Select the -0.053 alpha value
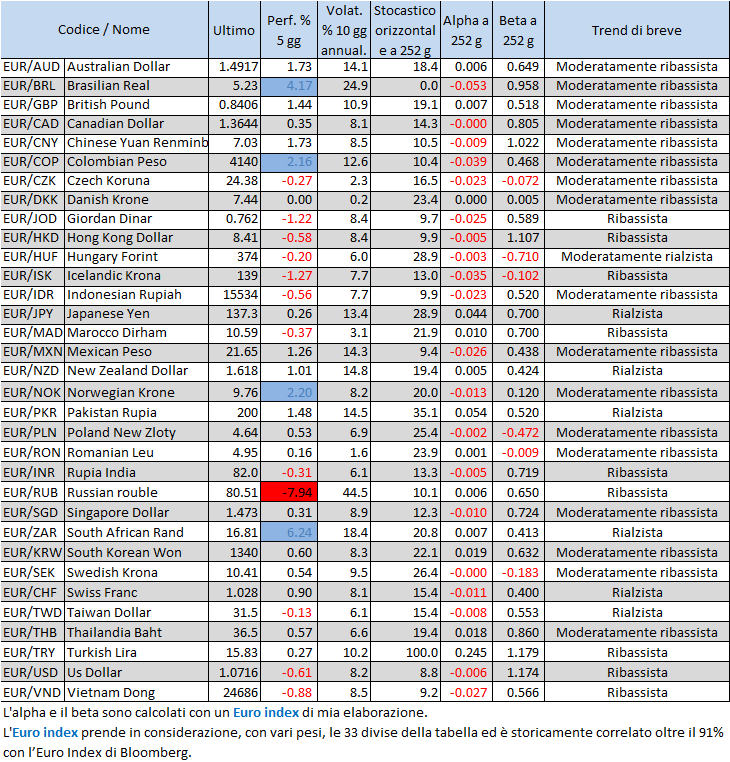This screenshot has width=730, height=762. point(466,86)
